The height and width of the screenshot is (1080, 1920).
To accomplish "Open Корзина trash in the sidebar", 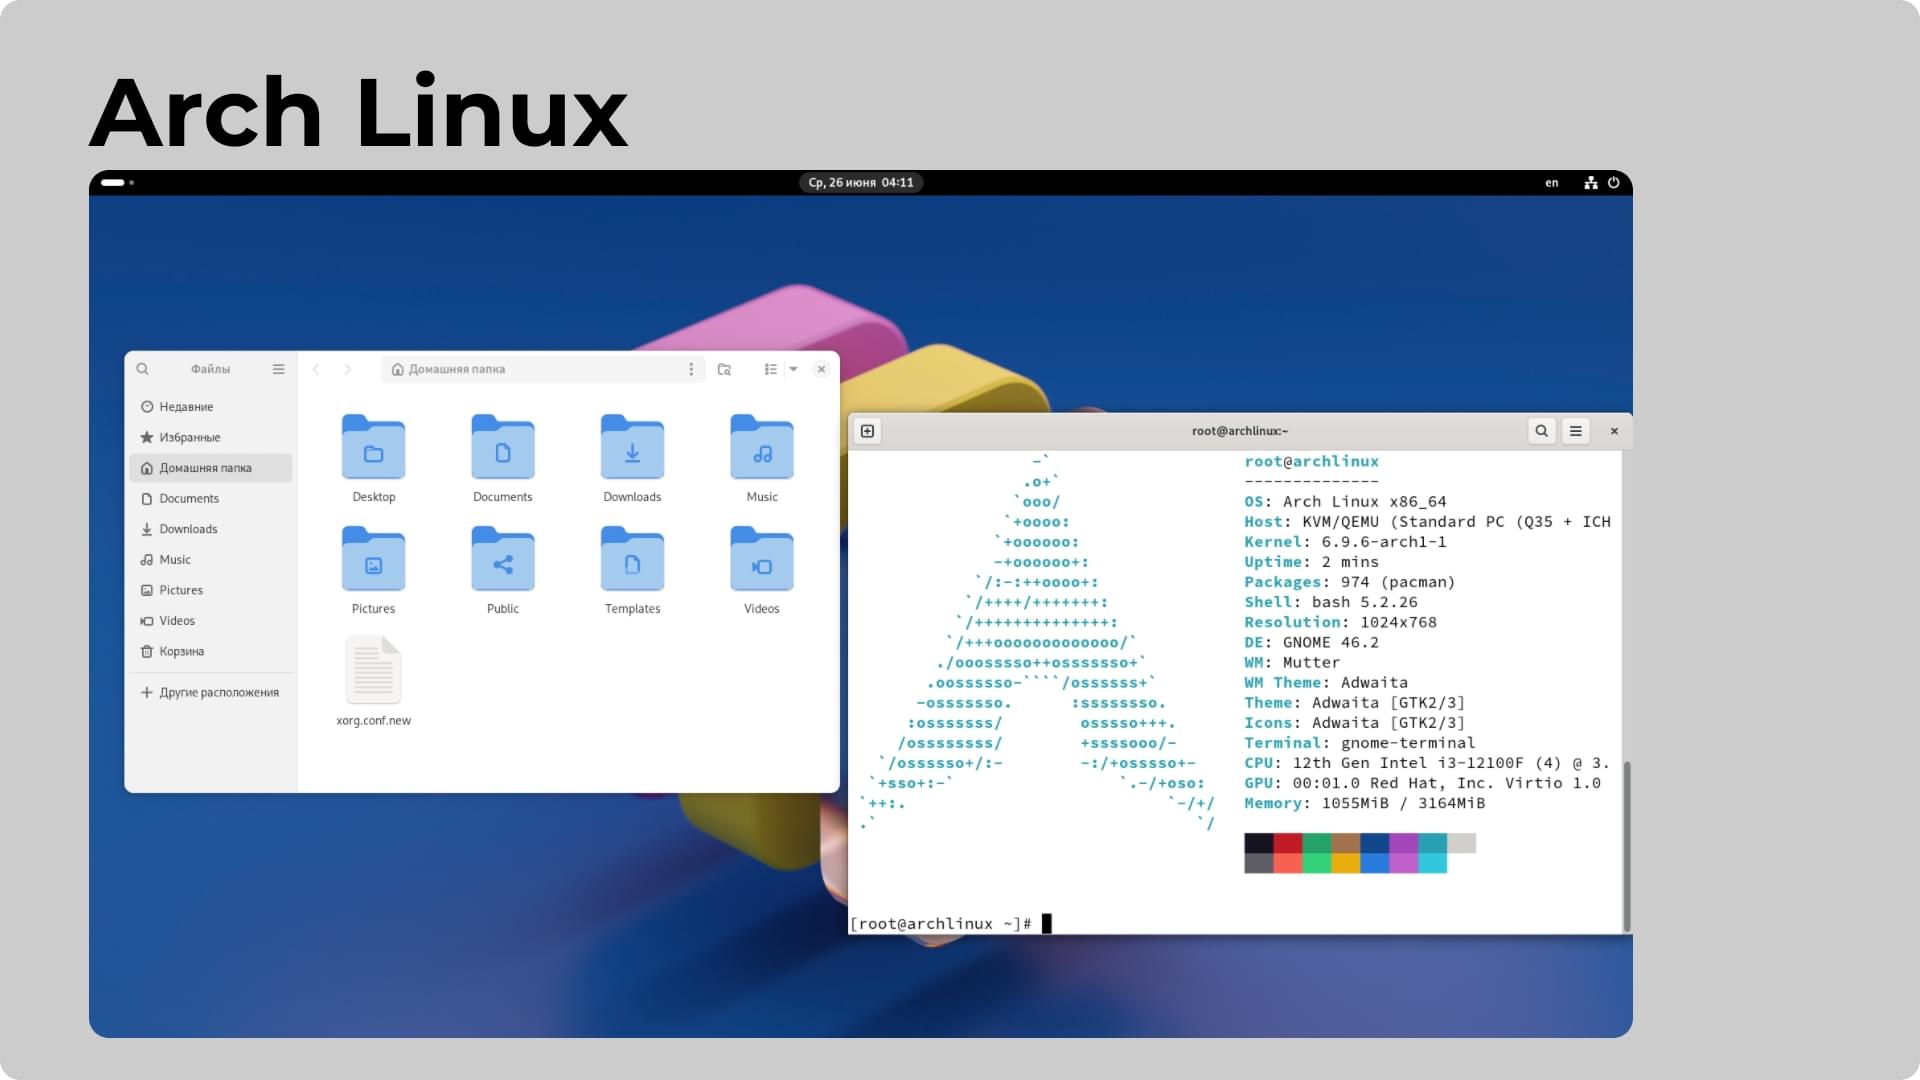I will coord(210,651).
